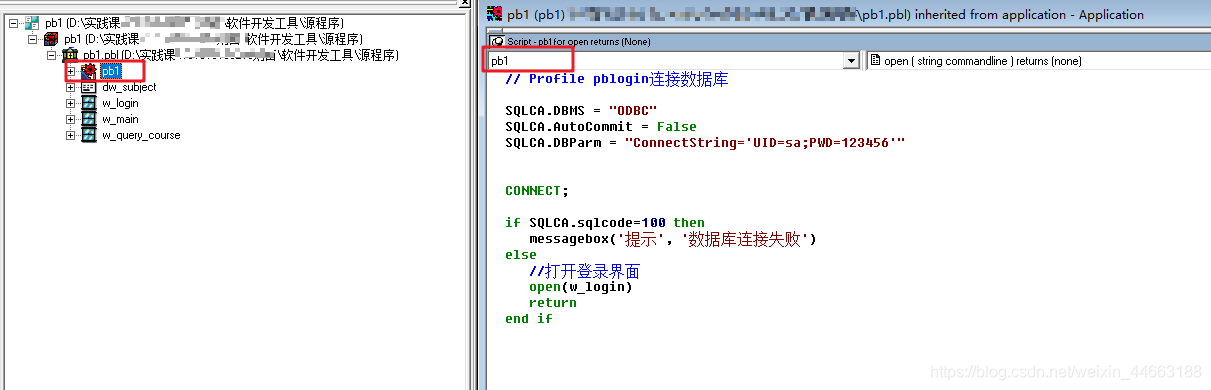Click the messagebox call line

[x=673, y=239]
